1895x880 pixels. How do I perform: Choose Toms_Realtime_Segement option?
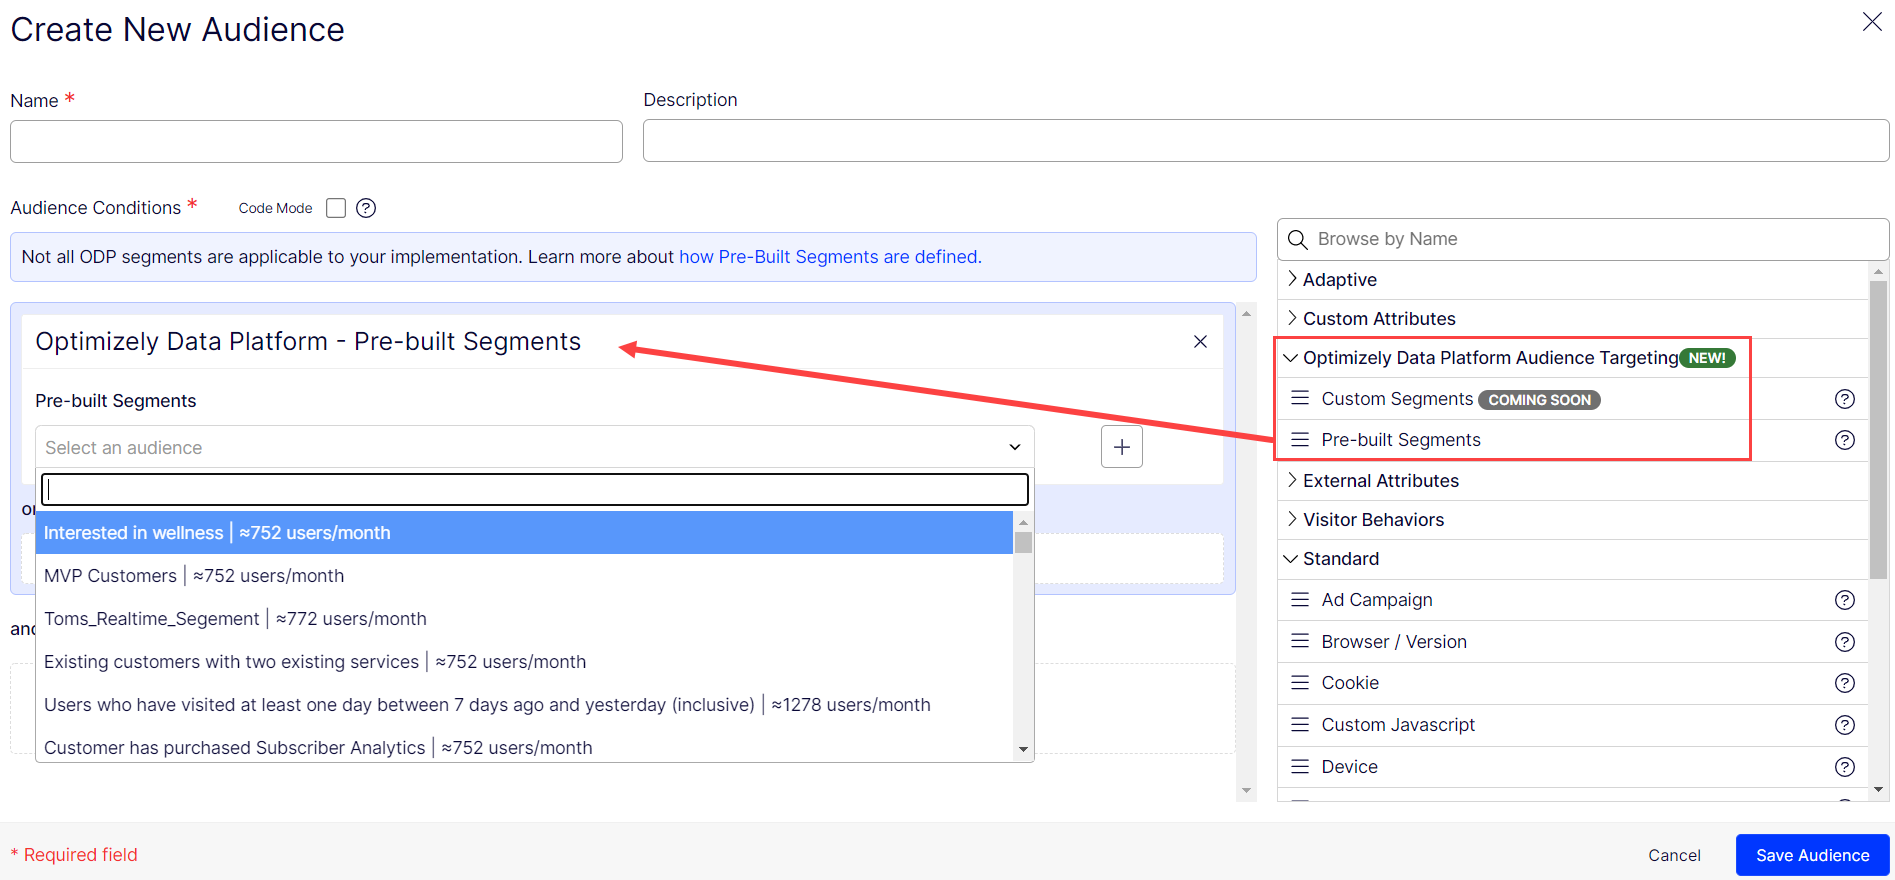pyautogui.click(x=524, y=619)
